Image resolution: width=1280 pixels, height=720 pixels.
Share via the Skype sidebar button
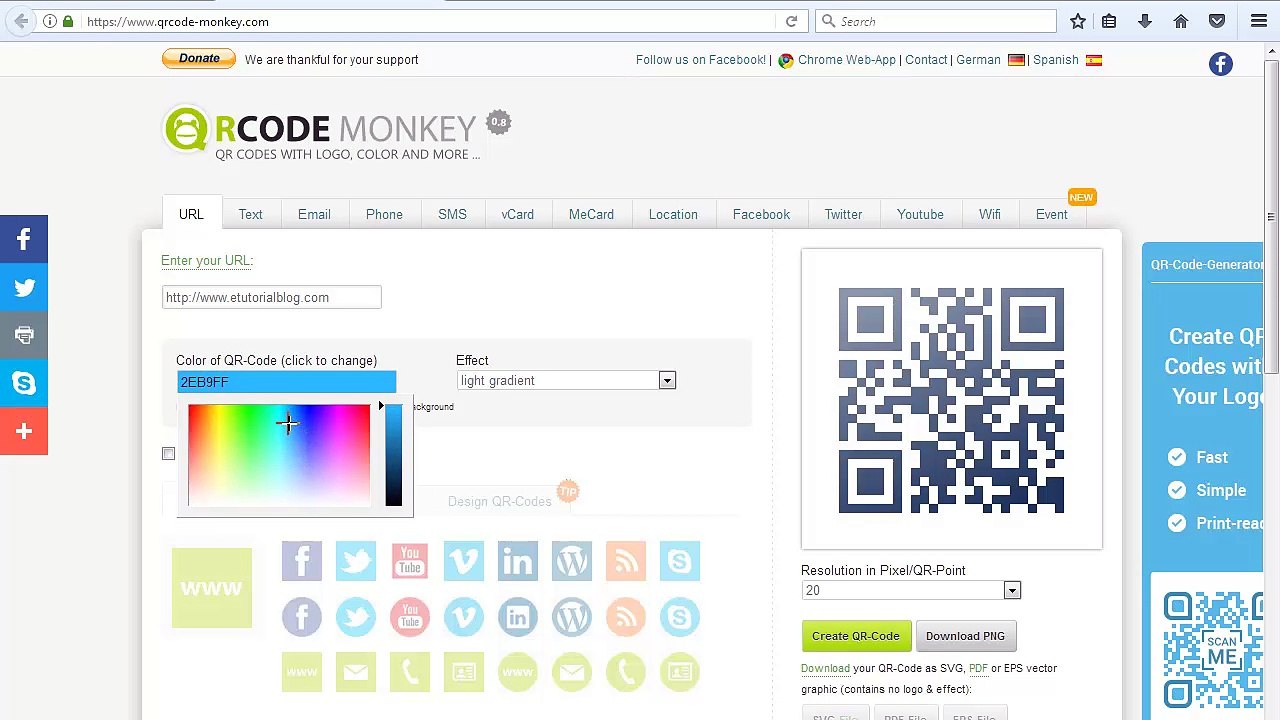[24, 383]
